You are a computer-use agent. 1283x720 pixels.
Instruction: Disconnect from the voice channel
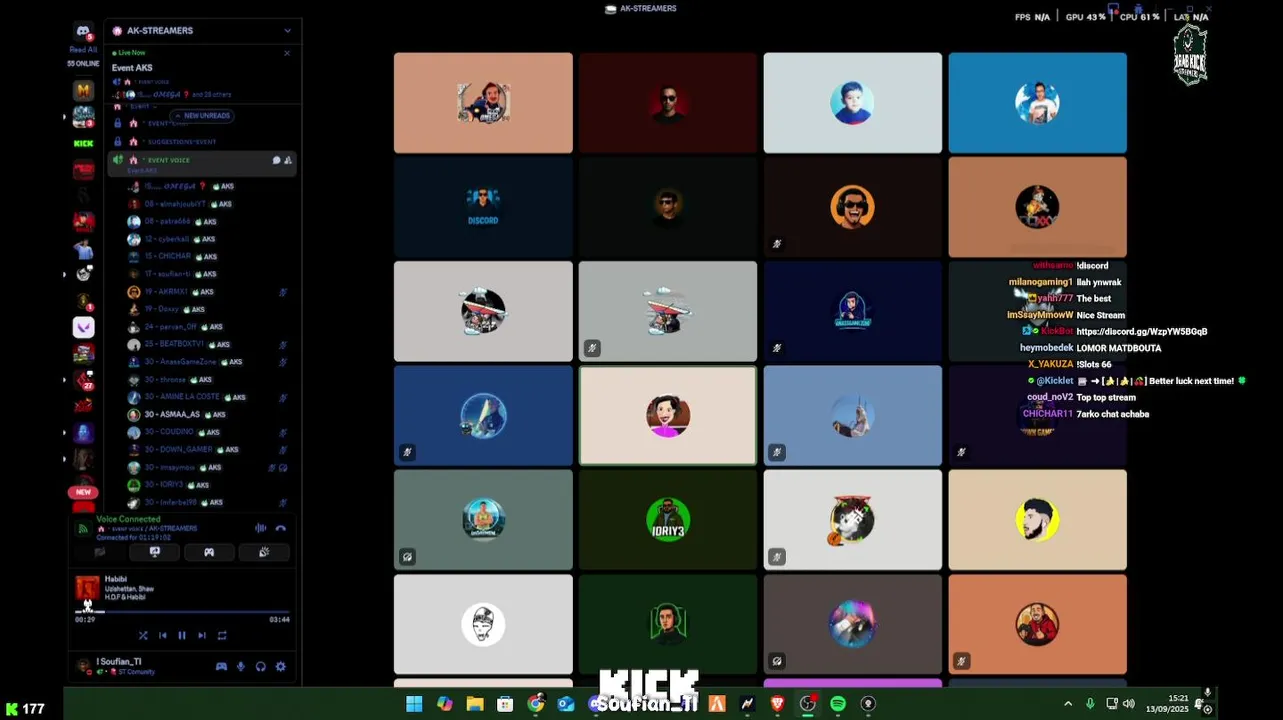pyautogui.click(x=281, y=528)
